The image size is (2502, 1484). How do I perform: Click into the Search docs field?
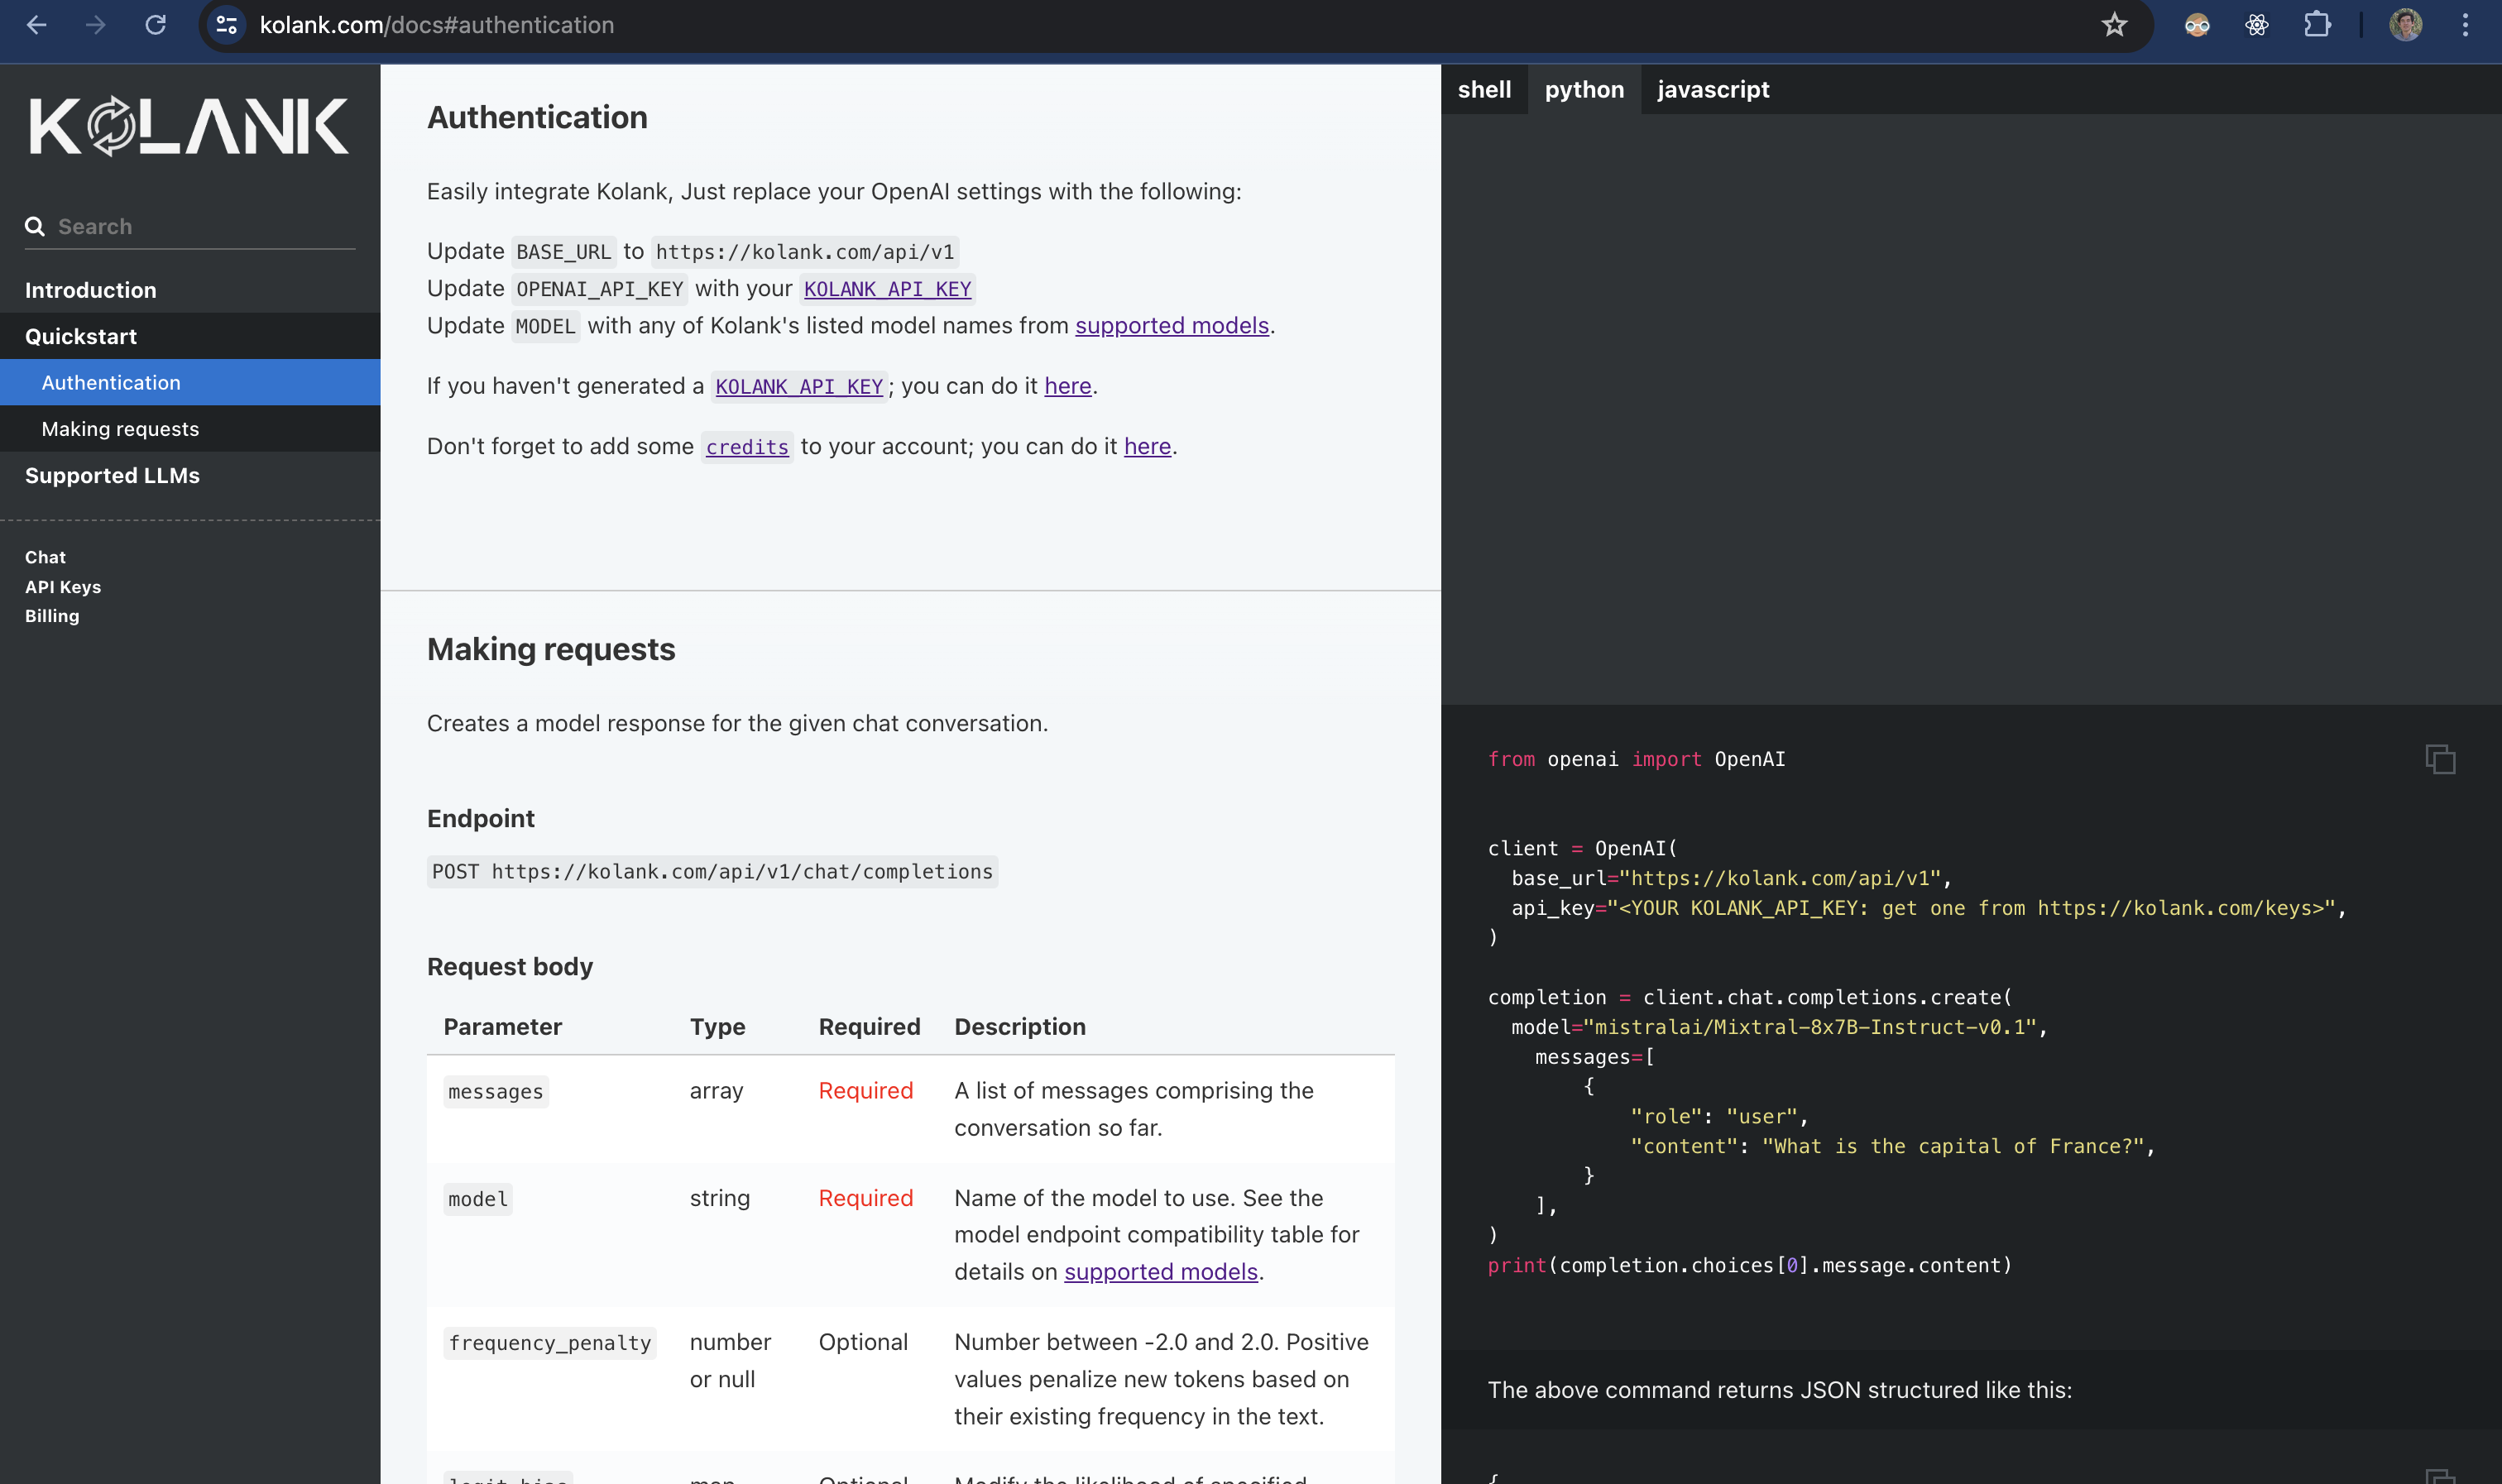tap(200, 227)
